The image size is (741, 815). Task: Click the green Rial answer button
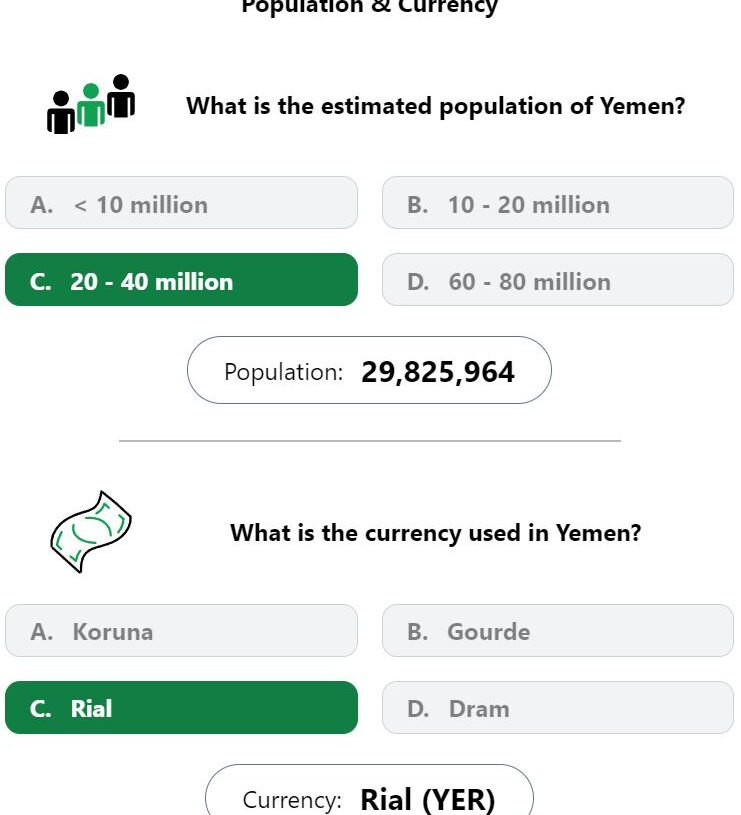coord(181,707)
